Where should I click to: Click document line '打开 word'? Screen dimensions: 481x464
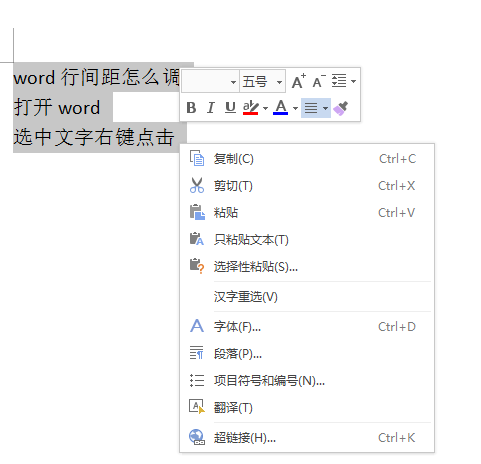pyautogui.click(x=57, y=107)
